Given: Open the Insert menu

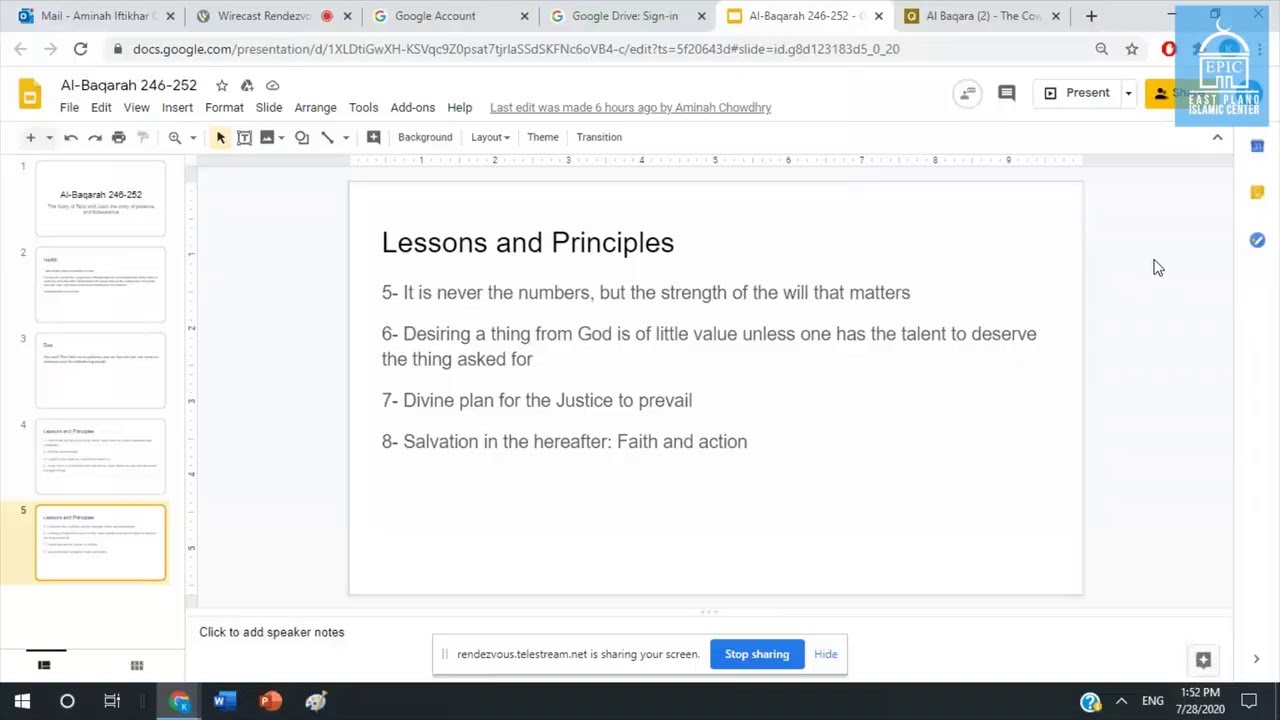Looking at the screenshot, I should click(177, 108).
